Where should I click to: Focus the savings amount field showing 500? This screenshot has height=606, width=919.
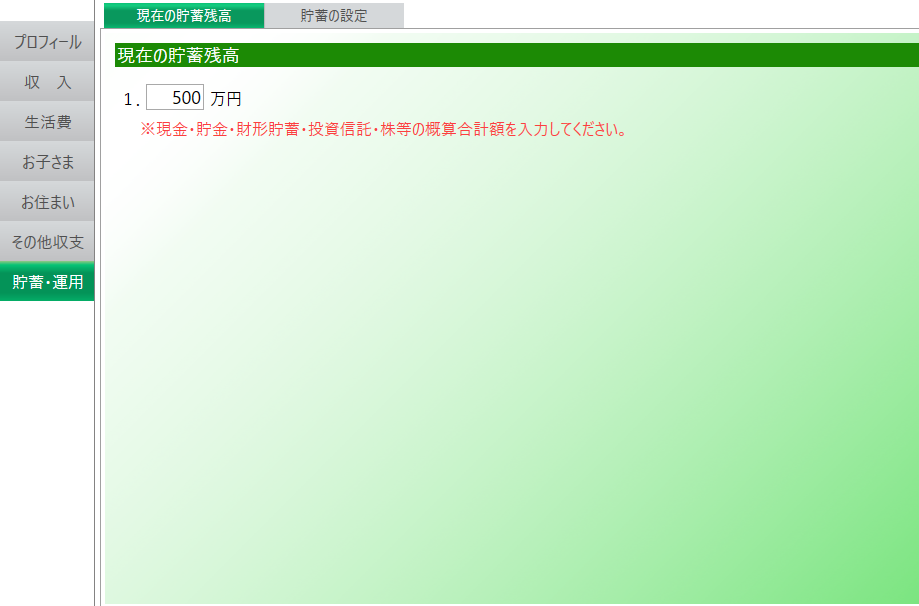coord(175,98)
